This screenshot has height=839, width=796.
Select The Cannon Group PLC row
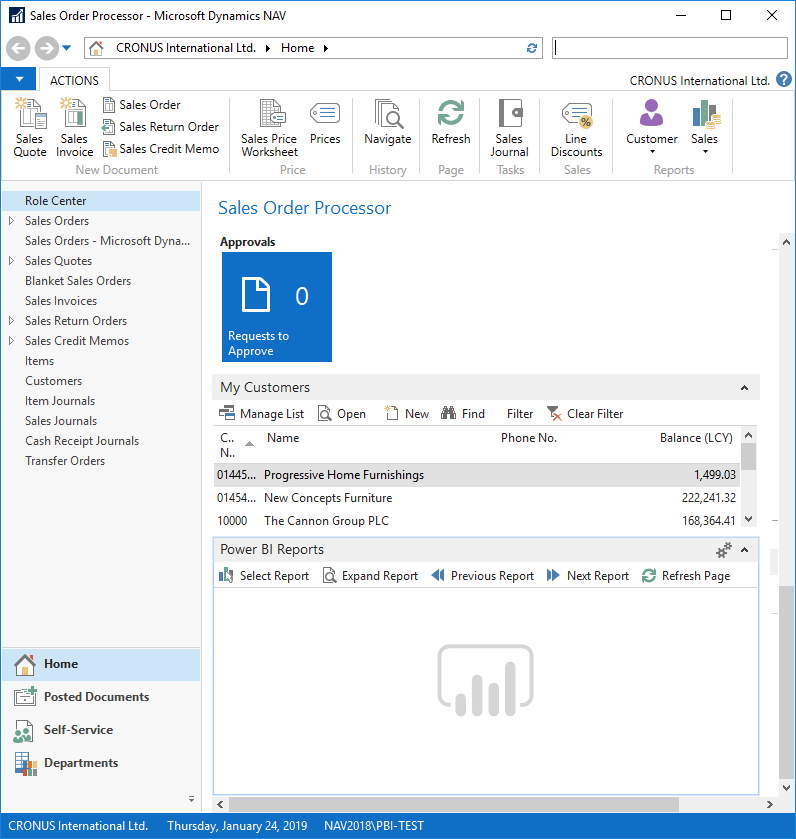coord(477,521)
